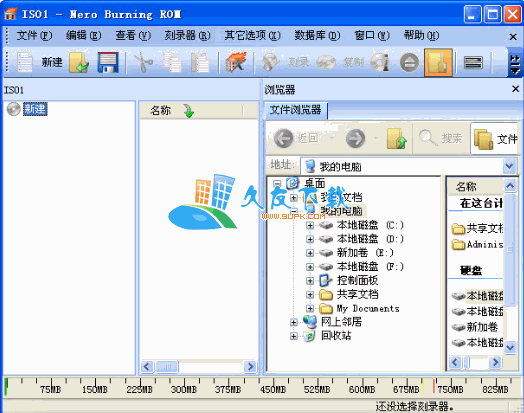The image size is (524, 413).
Task: Toggle the highlighted file browser toolbar icon
Action: pyautogui.click(x=438, y=62)
